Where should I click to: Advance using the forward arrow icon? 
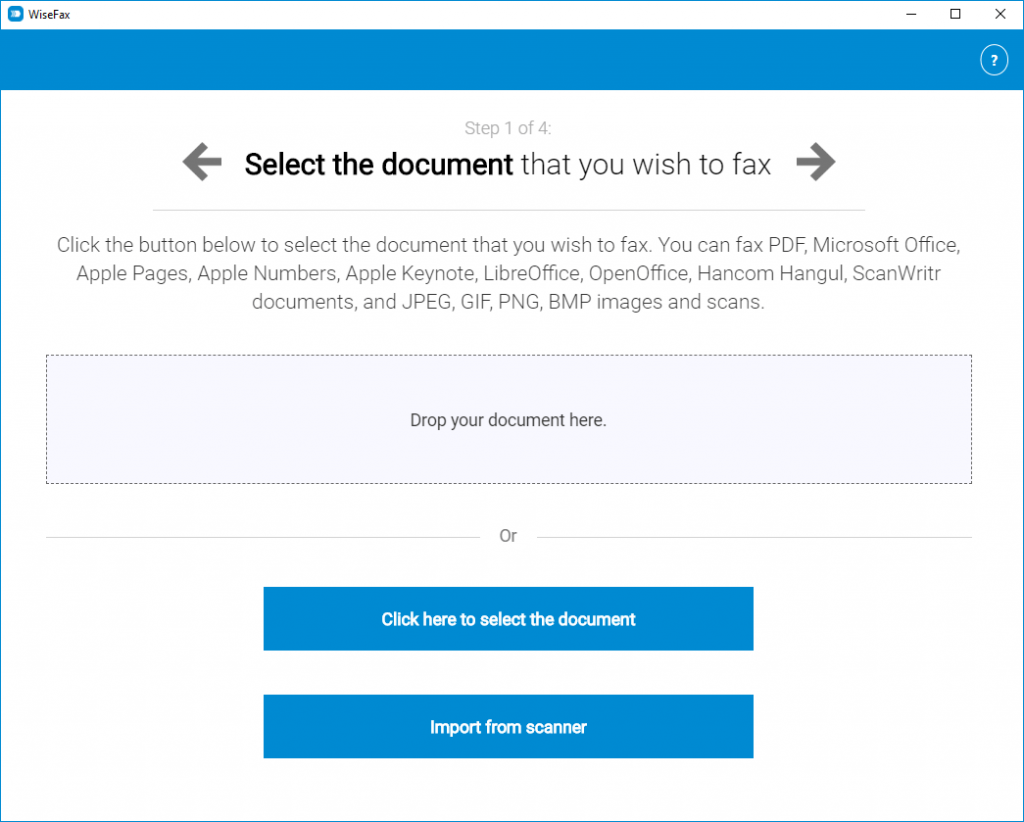click(815, 162)
